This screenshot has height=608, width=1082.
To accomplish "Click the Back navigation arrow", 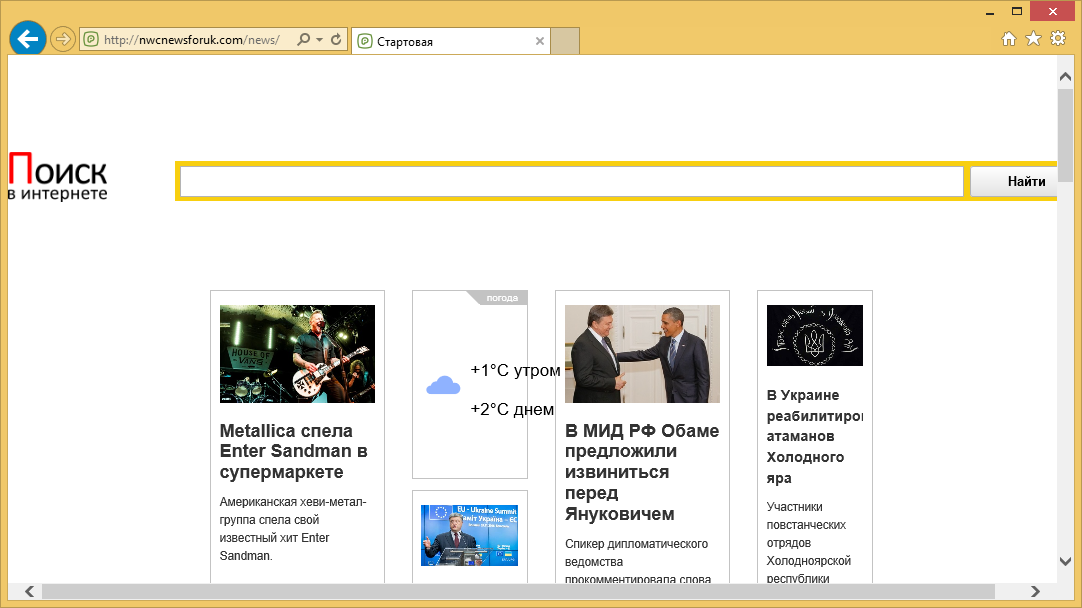I will pos(27,38).
